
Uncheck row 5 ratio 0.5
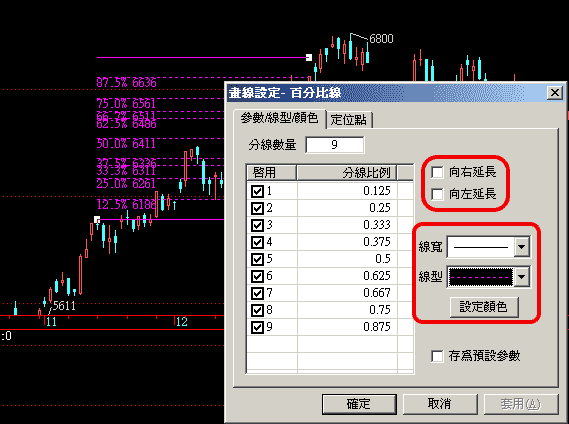tap(257, 259)
